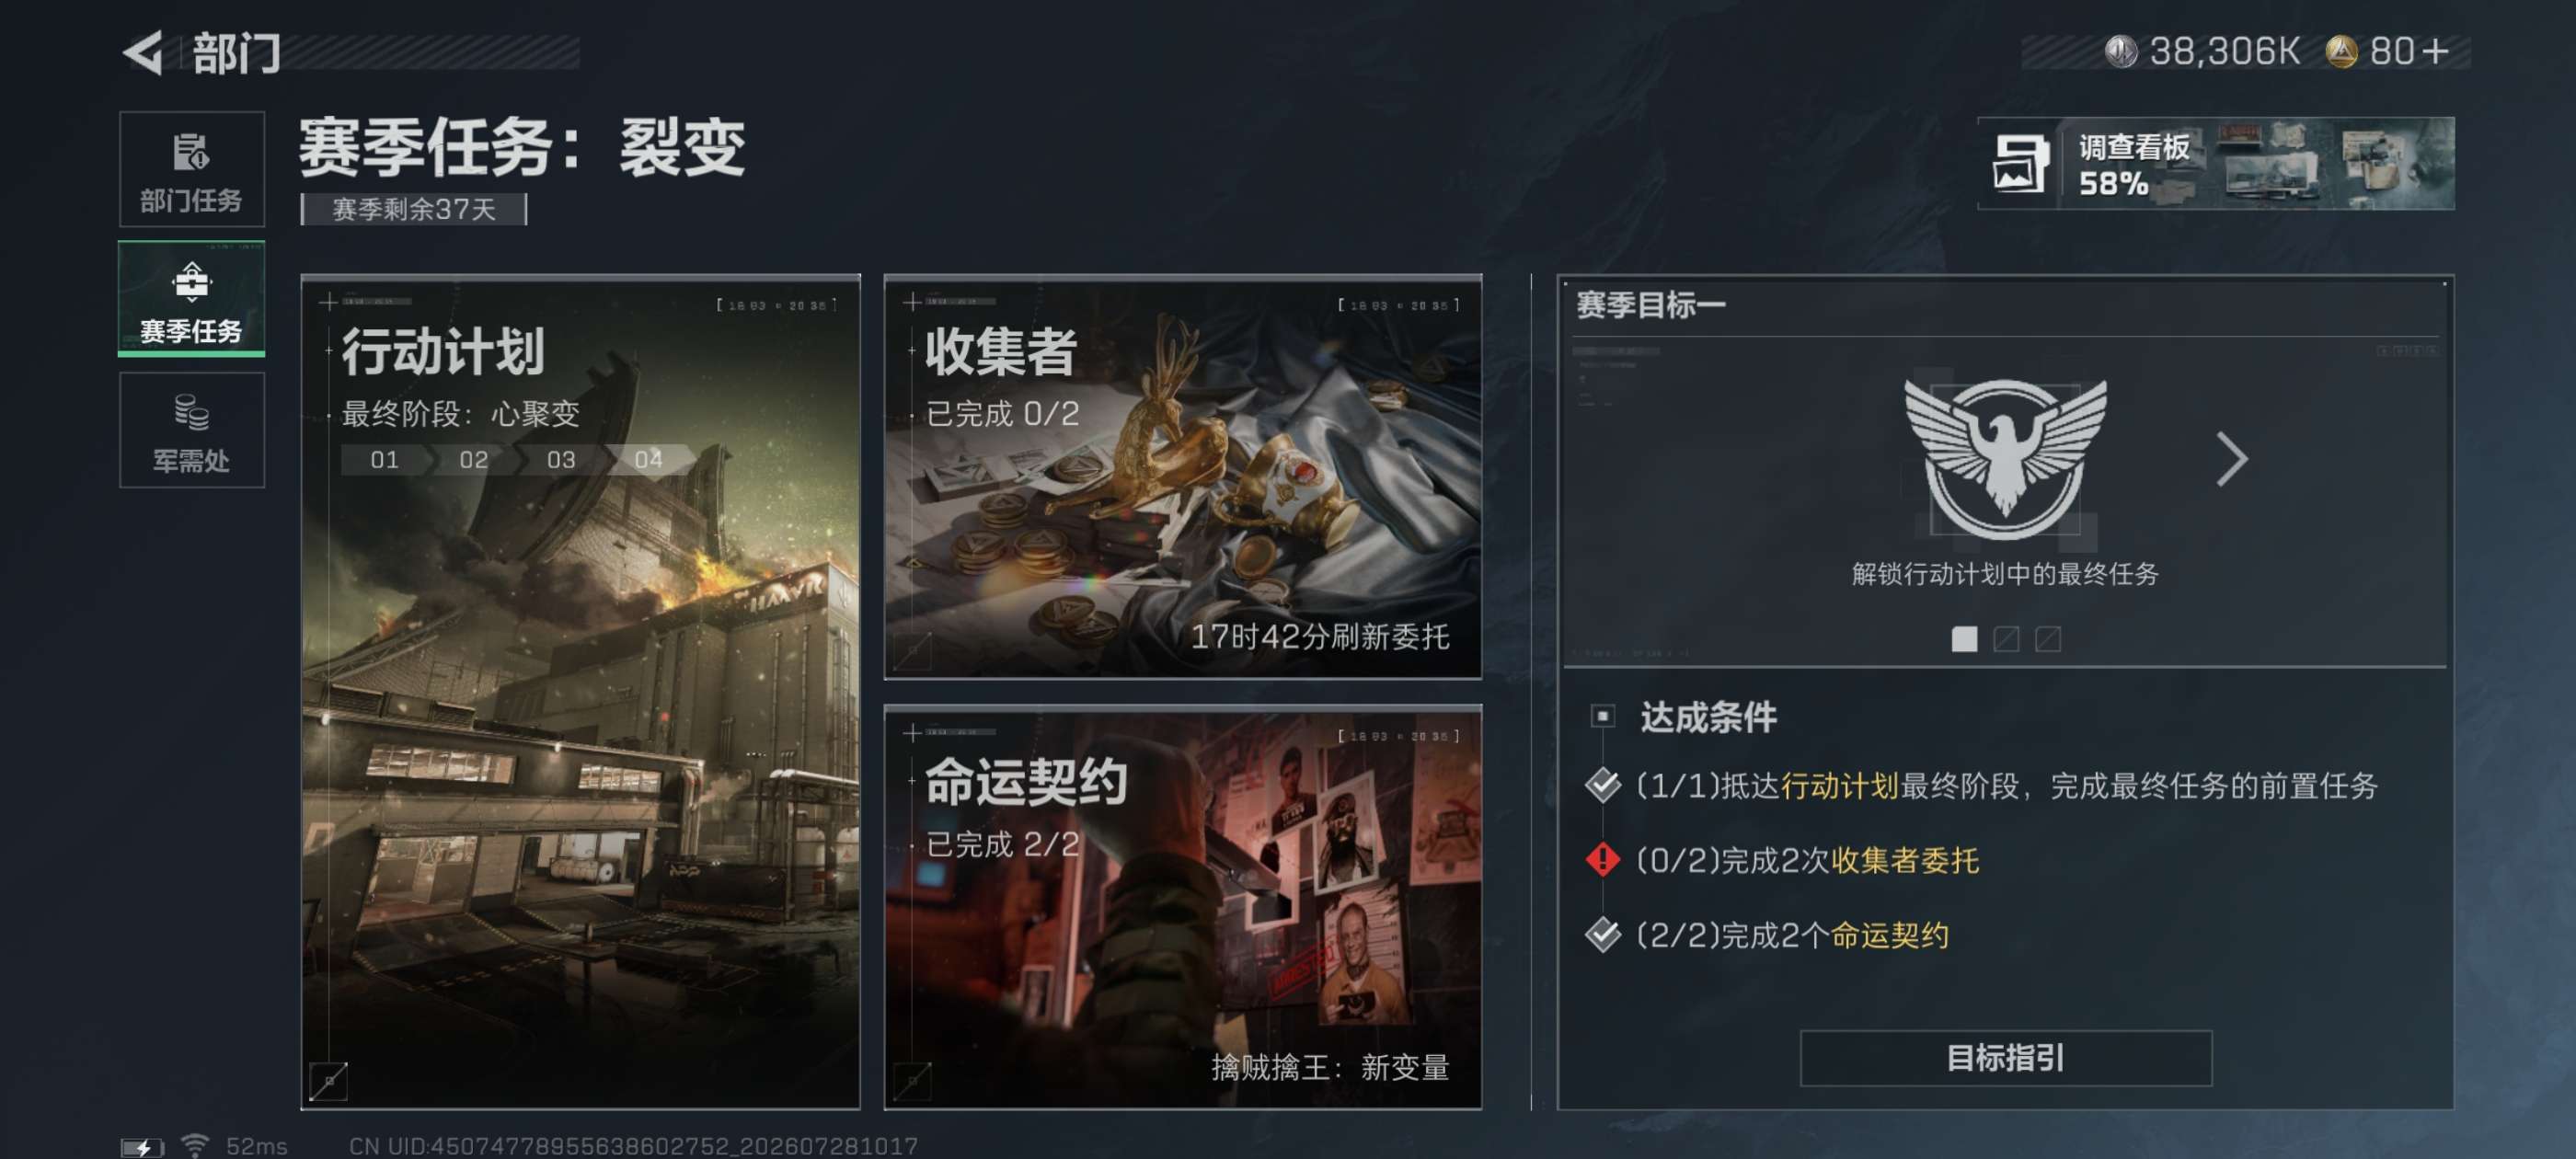Select the first goal page indicator

click(1964, 639)
